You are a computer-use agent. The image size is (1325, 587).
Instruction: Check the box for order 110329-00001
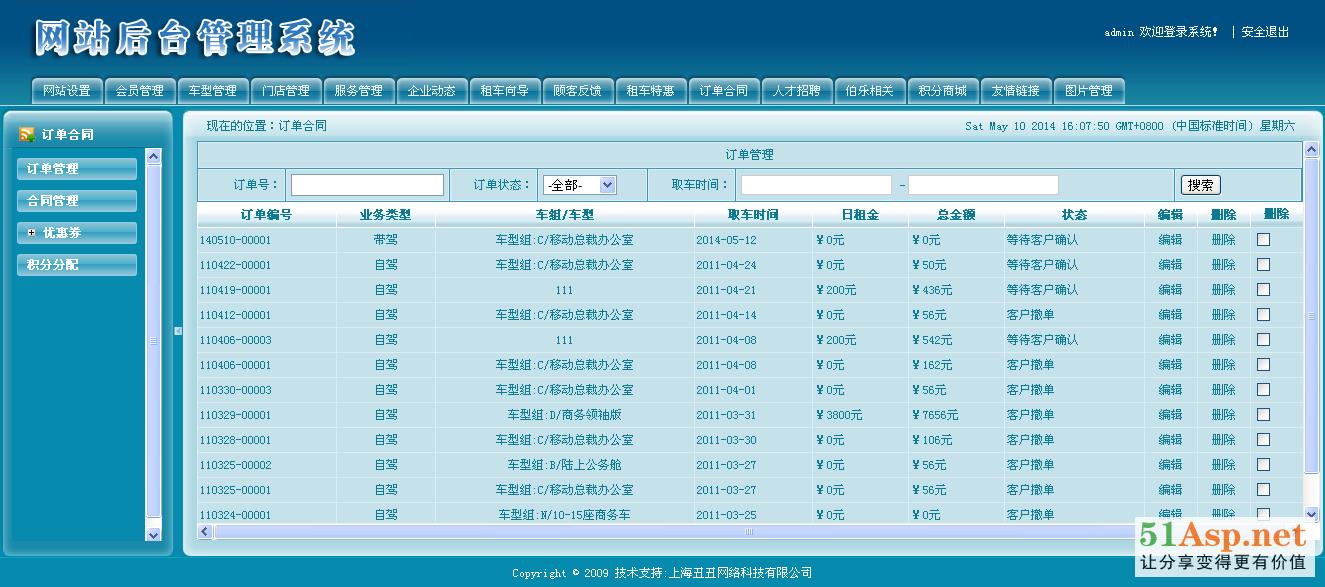tap(1263, 415)
